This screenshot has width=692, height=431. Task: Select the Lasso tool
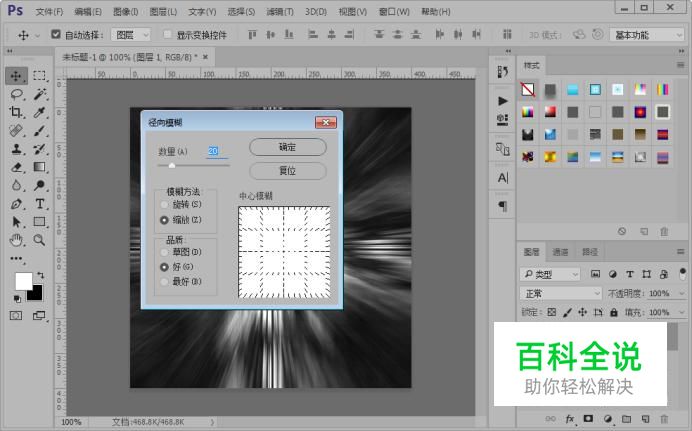tap(16, 94)
